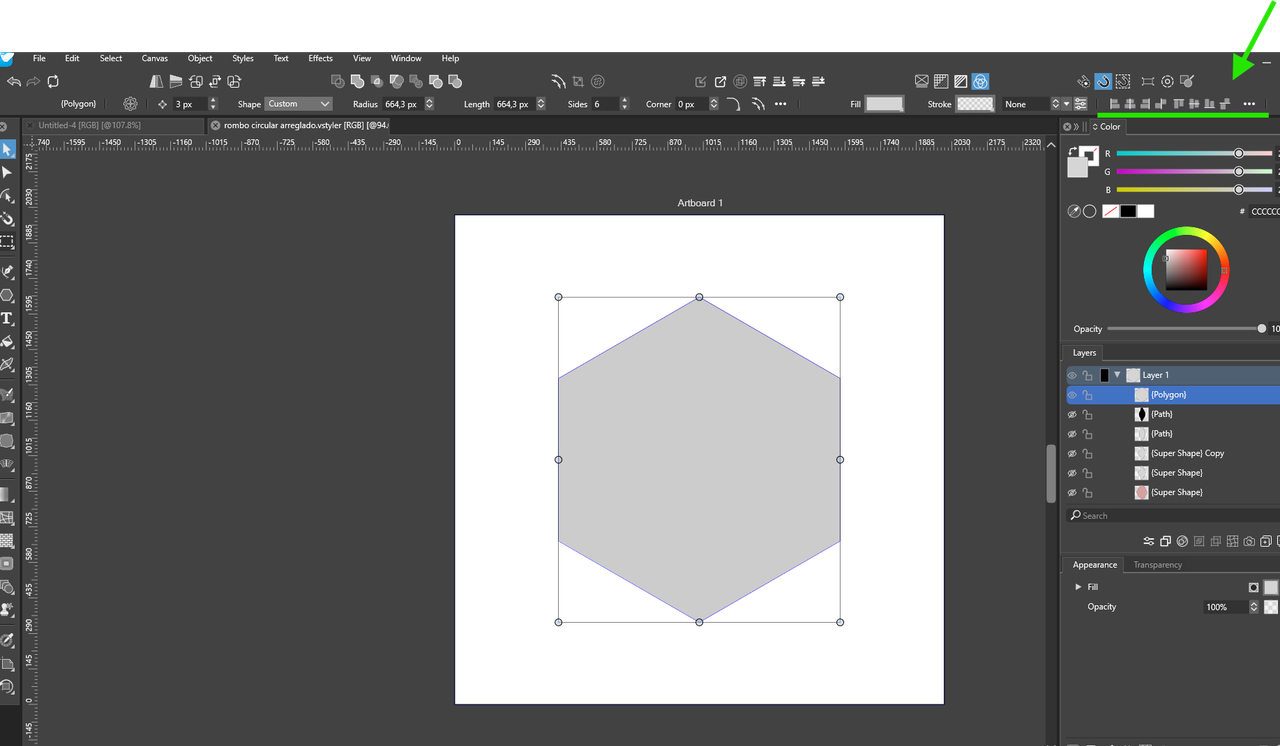Image resolution: width=1280 pixels, height=746 pixels.
Task: Align selected objects to bottom edge
Action: click(1210, 104)
